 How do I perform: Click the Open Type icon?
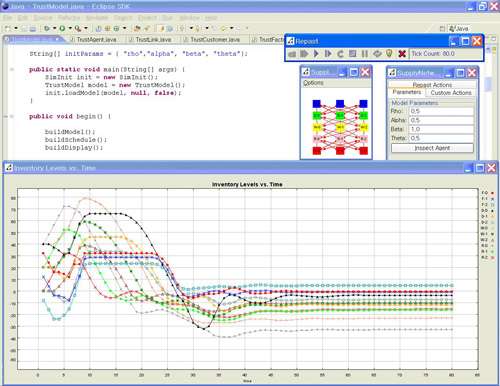click(x=137, y=28)
